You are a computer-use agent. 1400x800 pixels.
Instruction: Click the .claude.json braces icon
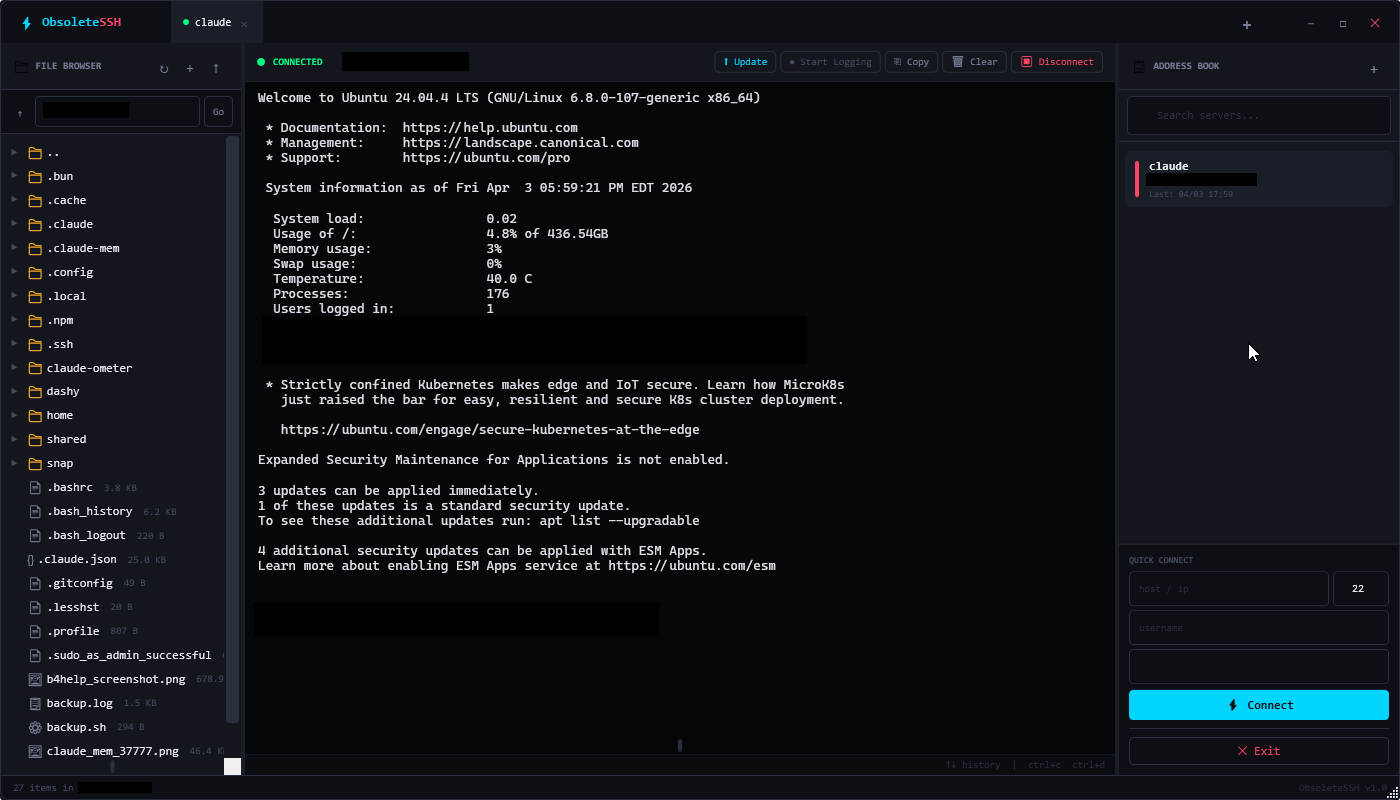[30, 560]
